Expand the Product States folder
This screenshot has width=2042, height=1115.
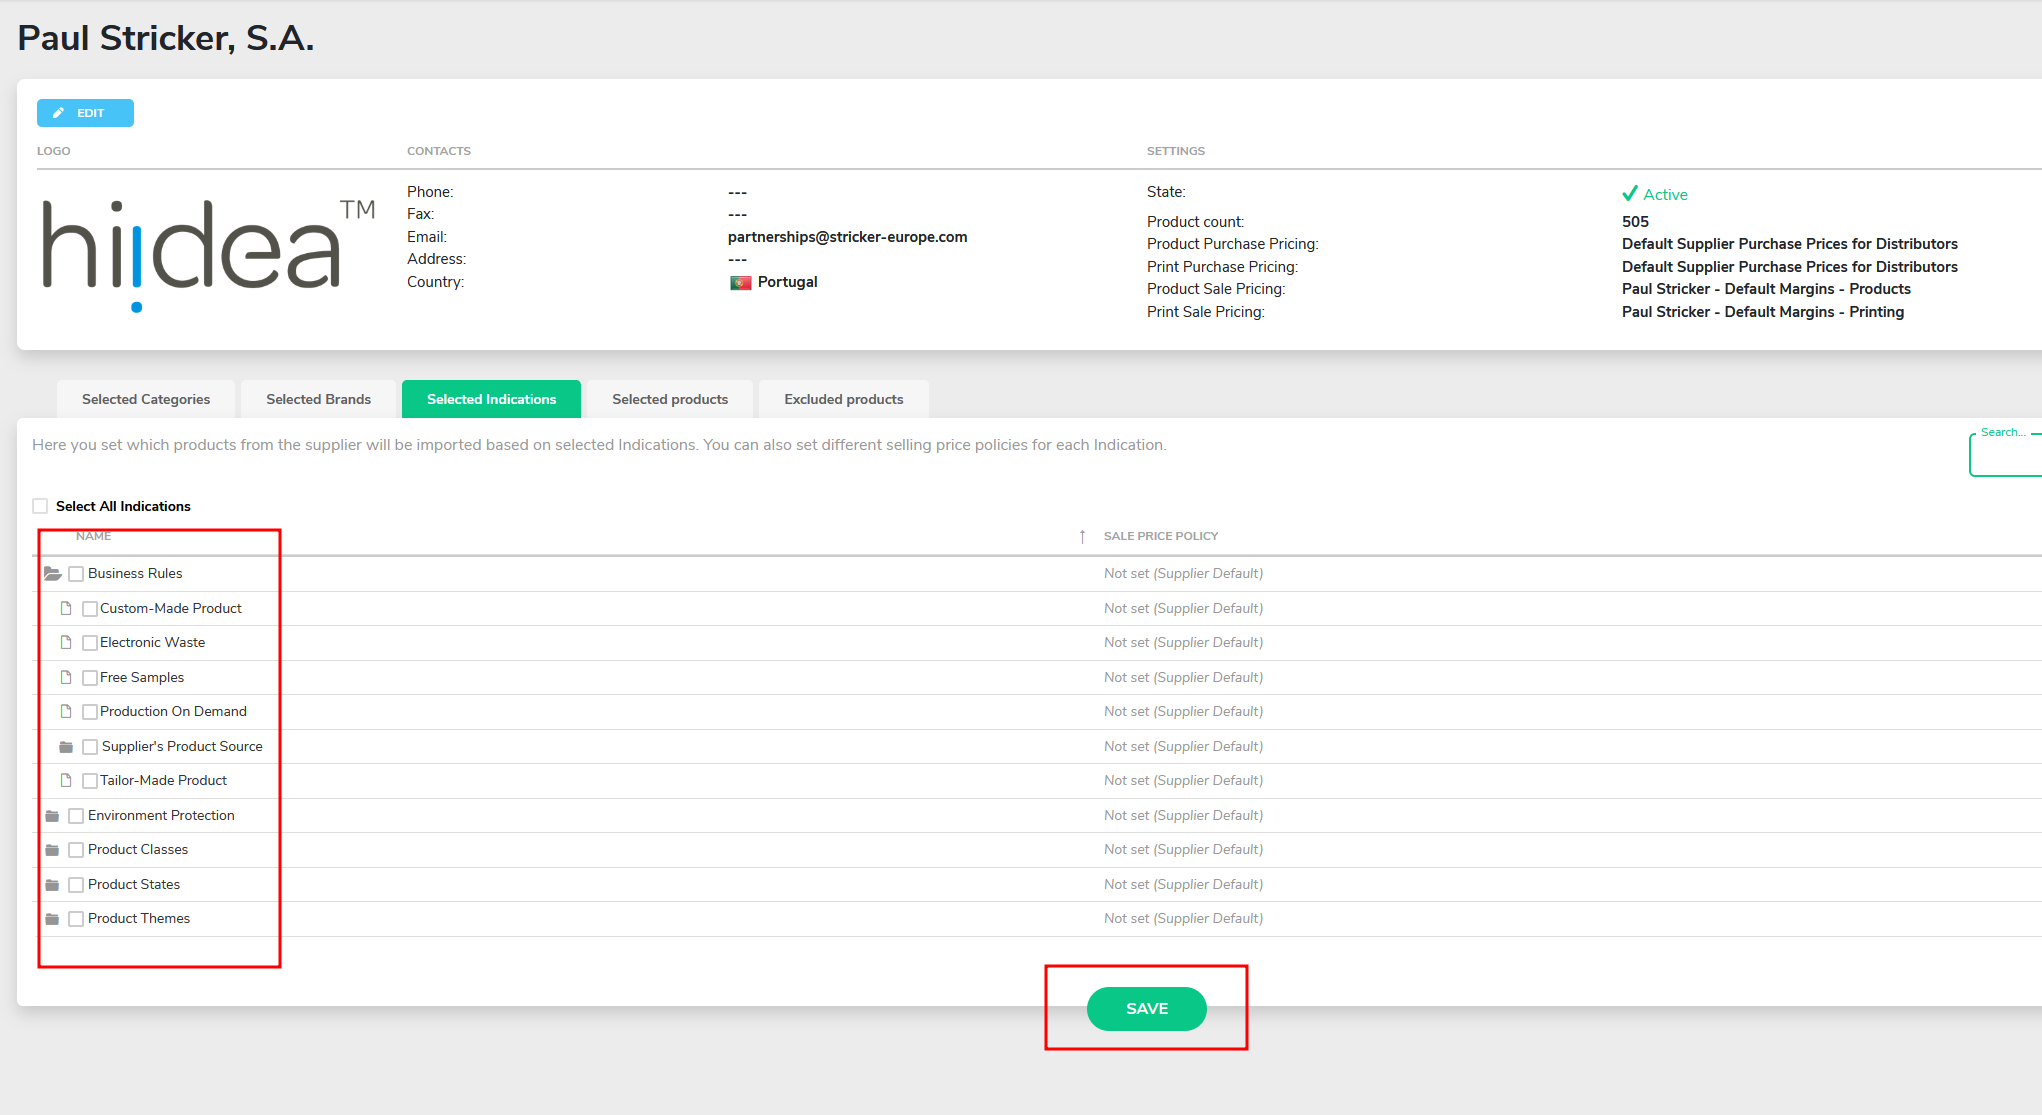click(x=52, y=885)
